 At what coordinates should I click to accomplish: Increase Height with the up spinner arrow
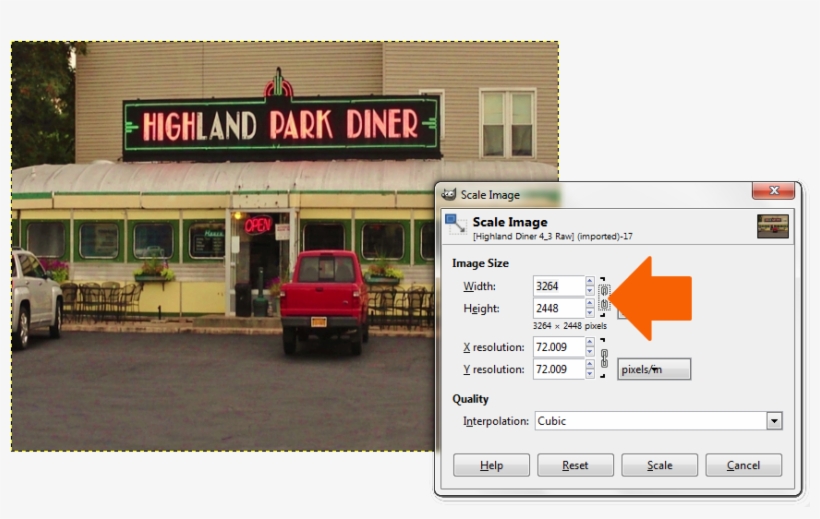tap(590, 303)
